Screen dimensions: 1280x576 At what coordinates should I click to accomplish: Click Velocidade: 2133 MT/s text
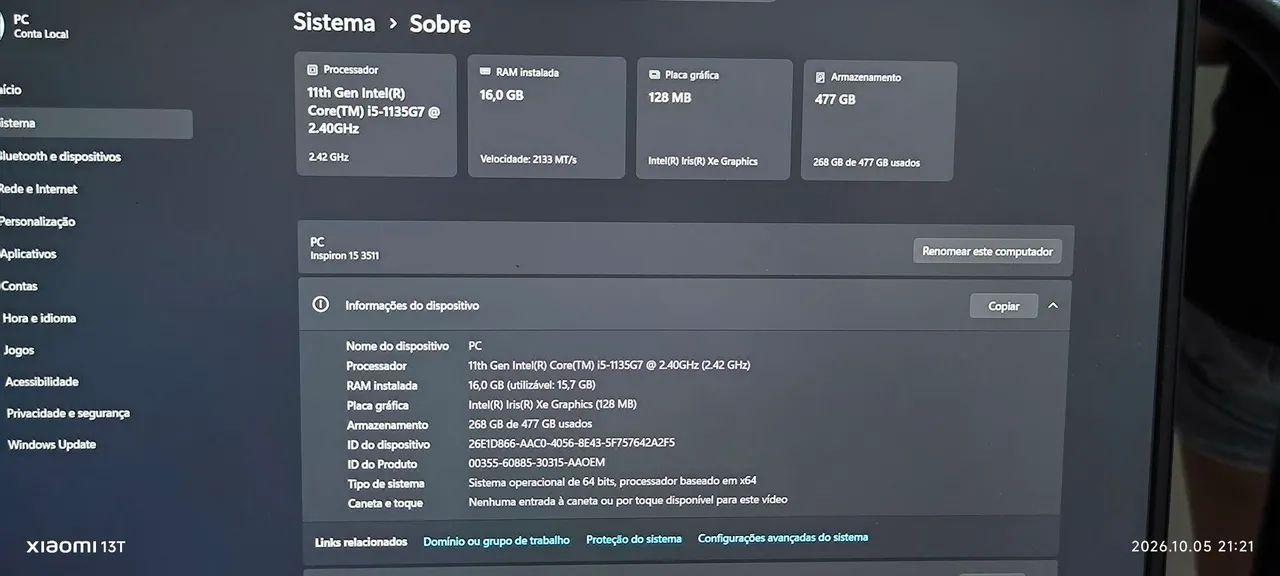(x=528, y=160)
